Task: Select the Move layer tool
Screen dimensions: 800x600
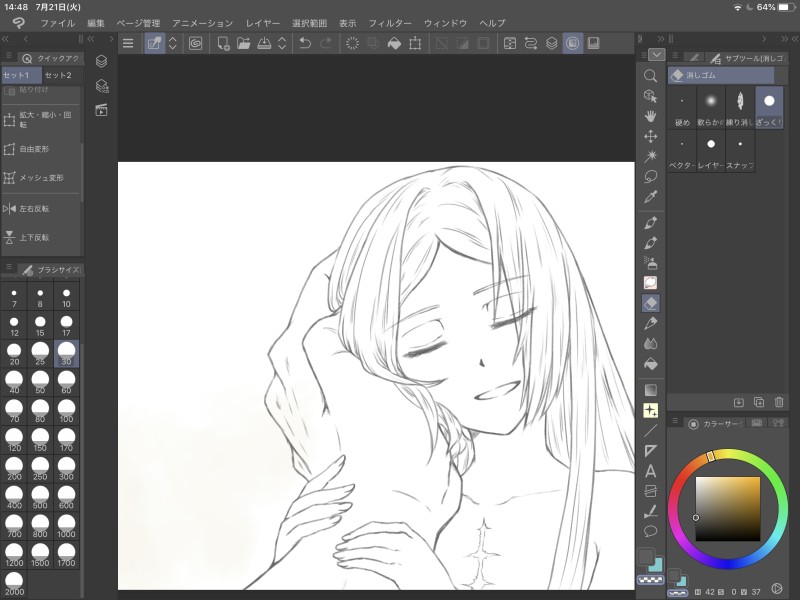Action: tap(650, 136)
